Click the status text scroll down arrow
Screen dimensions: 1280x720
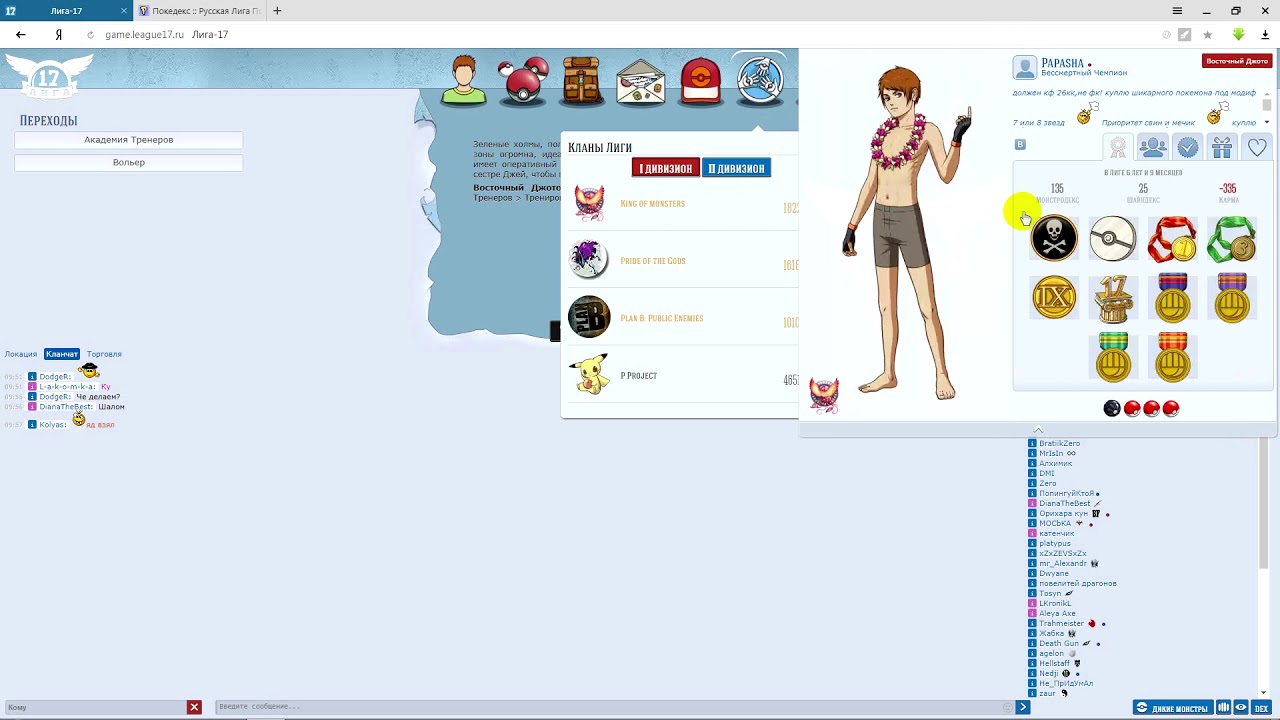pos(1267,122)
